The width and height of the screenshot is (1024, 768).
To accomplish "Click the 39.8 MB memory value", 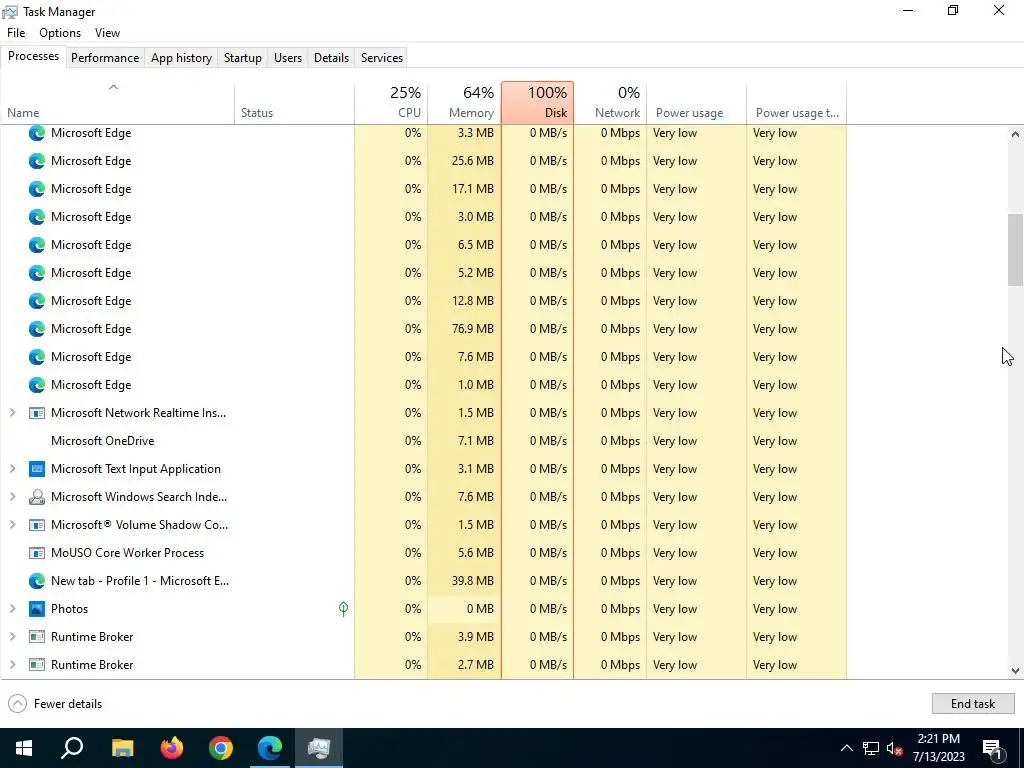I will click(x=472, y=581).
